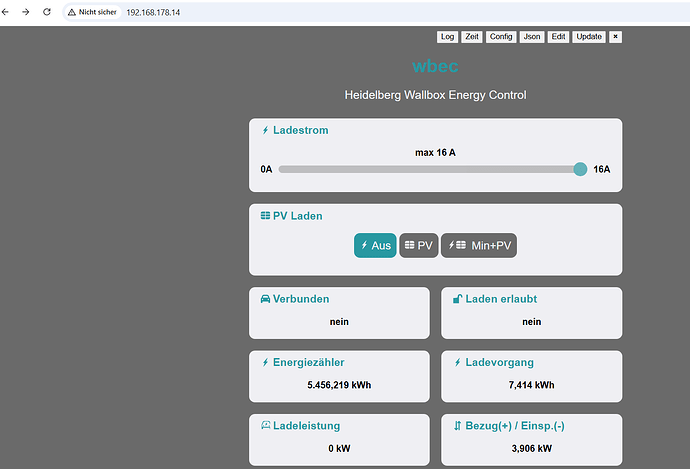
Task: Click the 'Nicht sicher' security warning
Action: (92, 12)
